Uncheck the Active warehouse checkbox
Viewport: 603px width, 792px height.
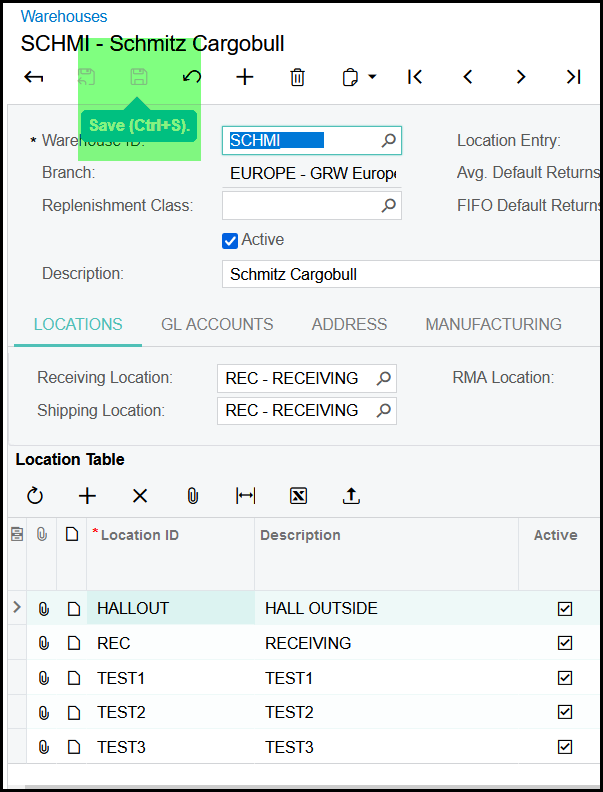(230, 240)
